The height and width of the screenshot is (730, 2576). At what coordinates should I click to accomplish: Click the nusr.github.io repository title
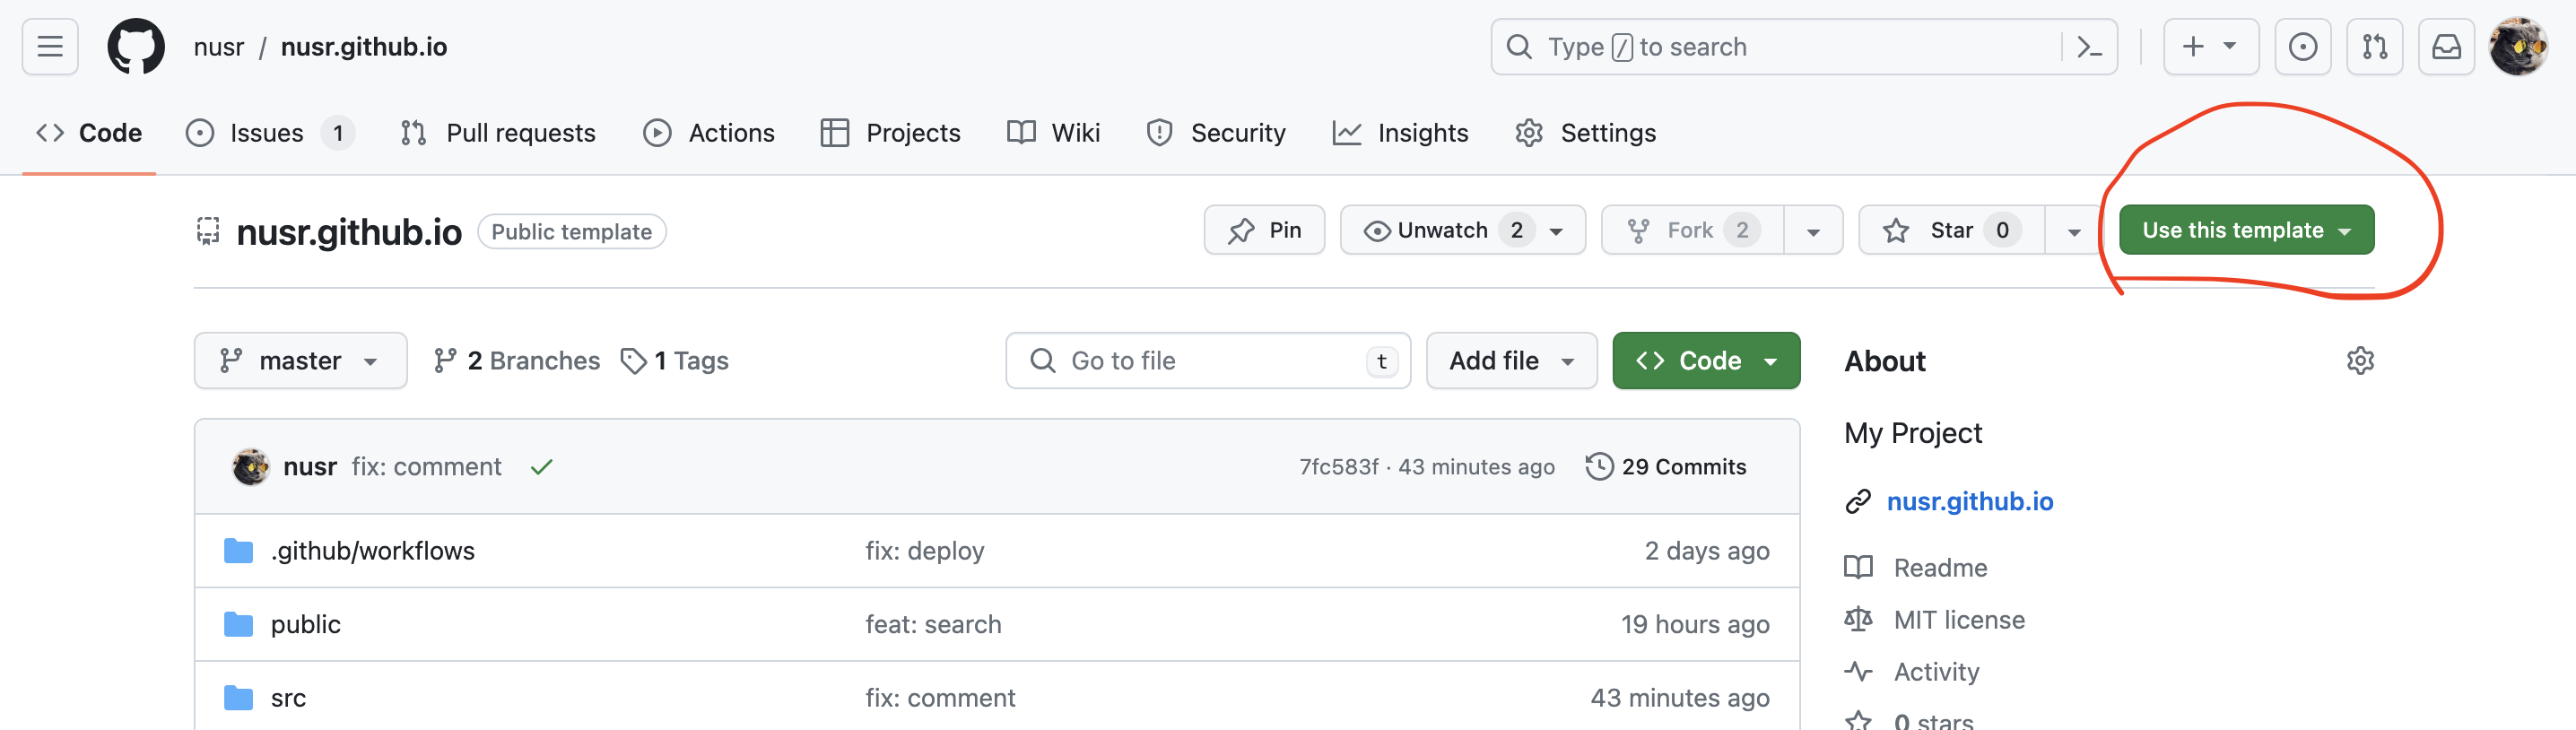click(349, 232)
